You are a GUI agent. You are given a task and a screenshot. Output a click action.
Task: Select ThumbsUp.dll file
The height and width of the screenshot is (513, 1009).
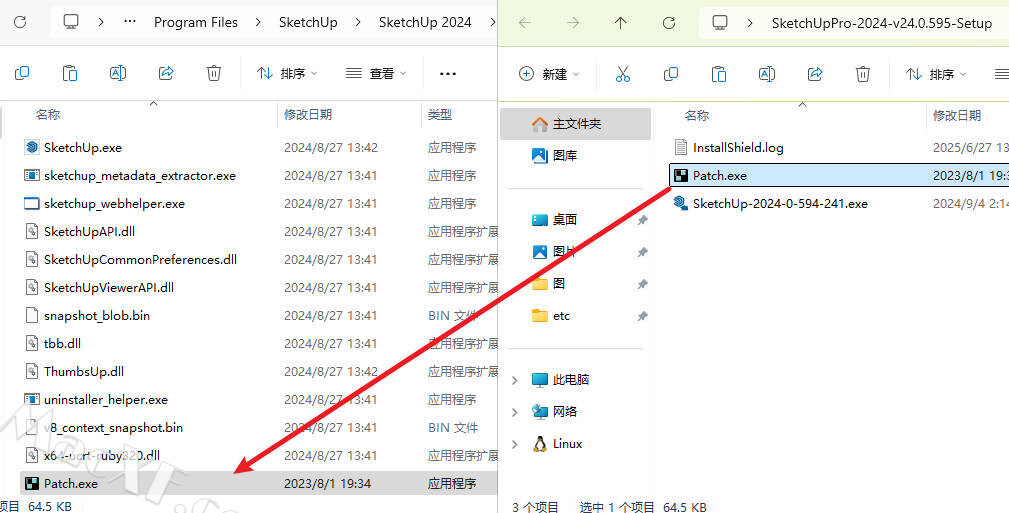tap(84, 371)
